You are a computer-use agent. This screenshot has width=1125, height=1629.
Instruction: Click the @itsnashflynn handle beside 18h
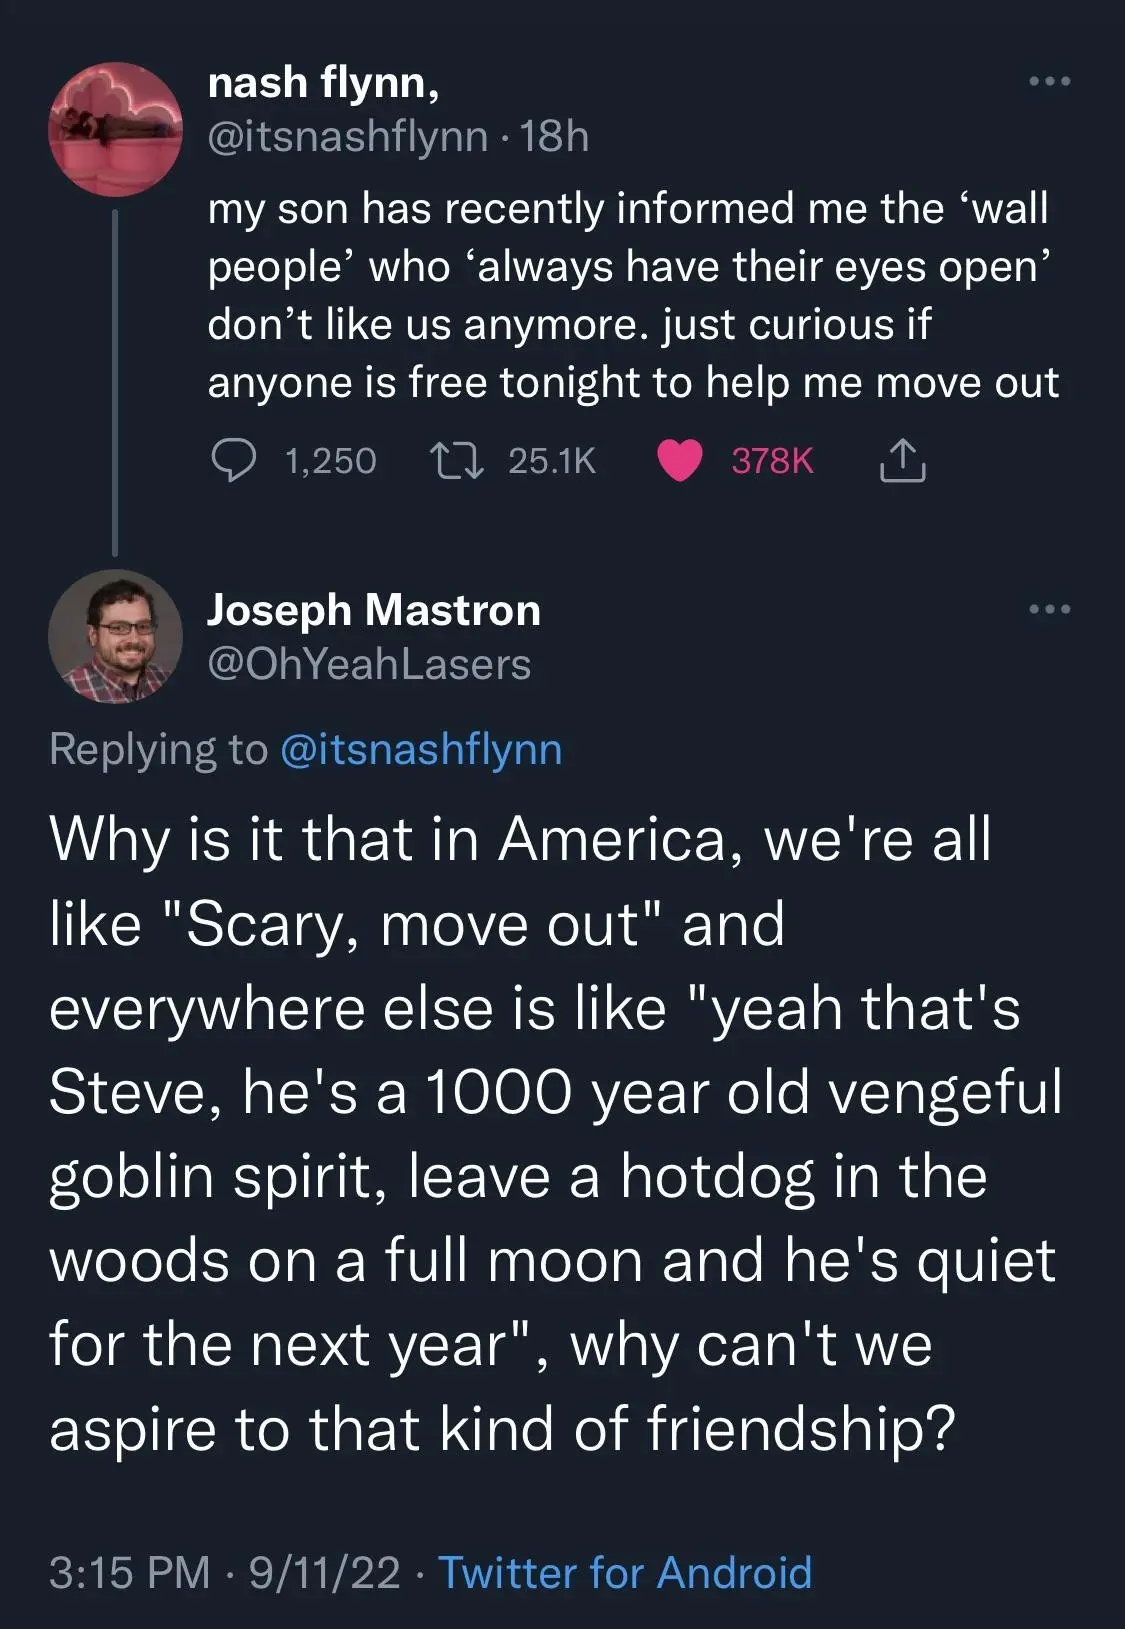tap(347, 137)
